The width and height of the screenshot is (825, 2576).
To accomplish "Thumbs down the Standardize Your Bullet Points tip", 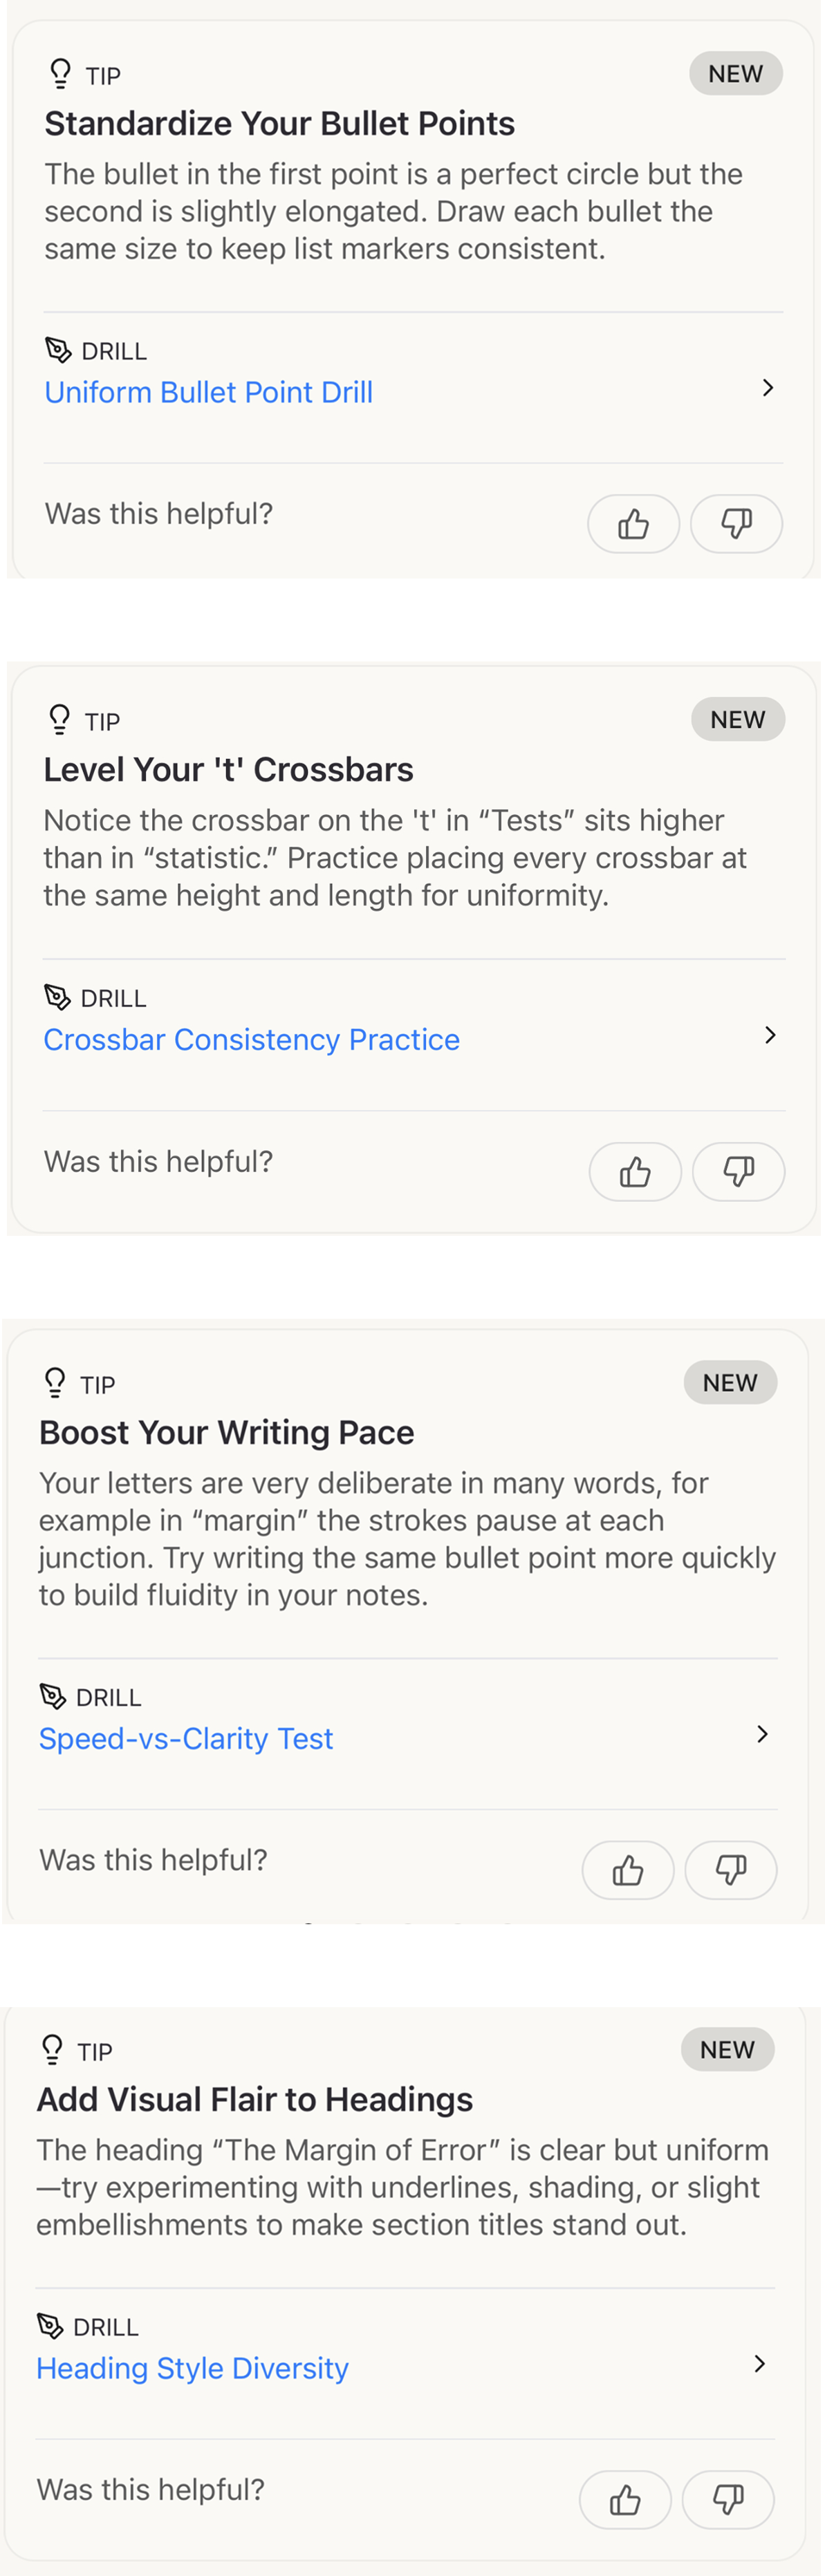I will coord(736,524).
